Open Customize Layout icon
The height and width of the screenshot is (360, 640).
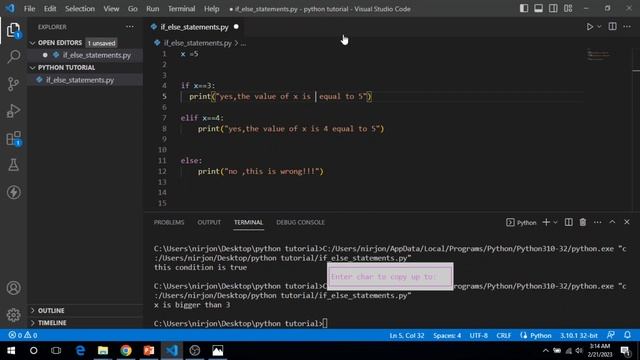(x=568, y=9)
